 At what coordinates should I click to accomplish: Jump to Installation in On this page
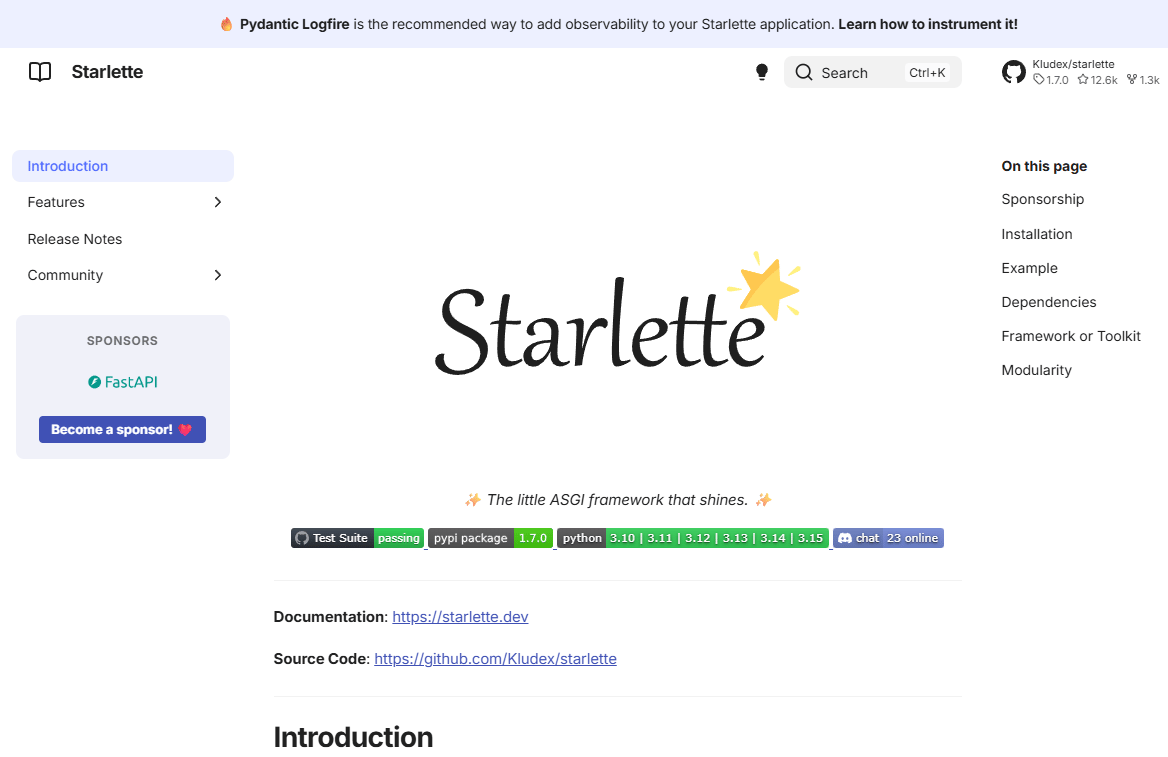tap(1037, 234)
